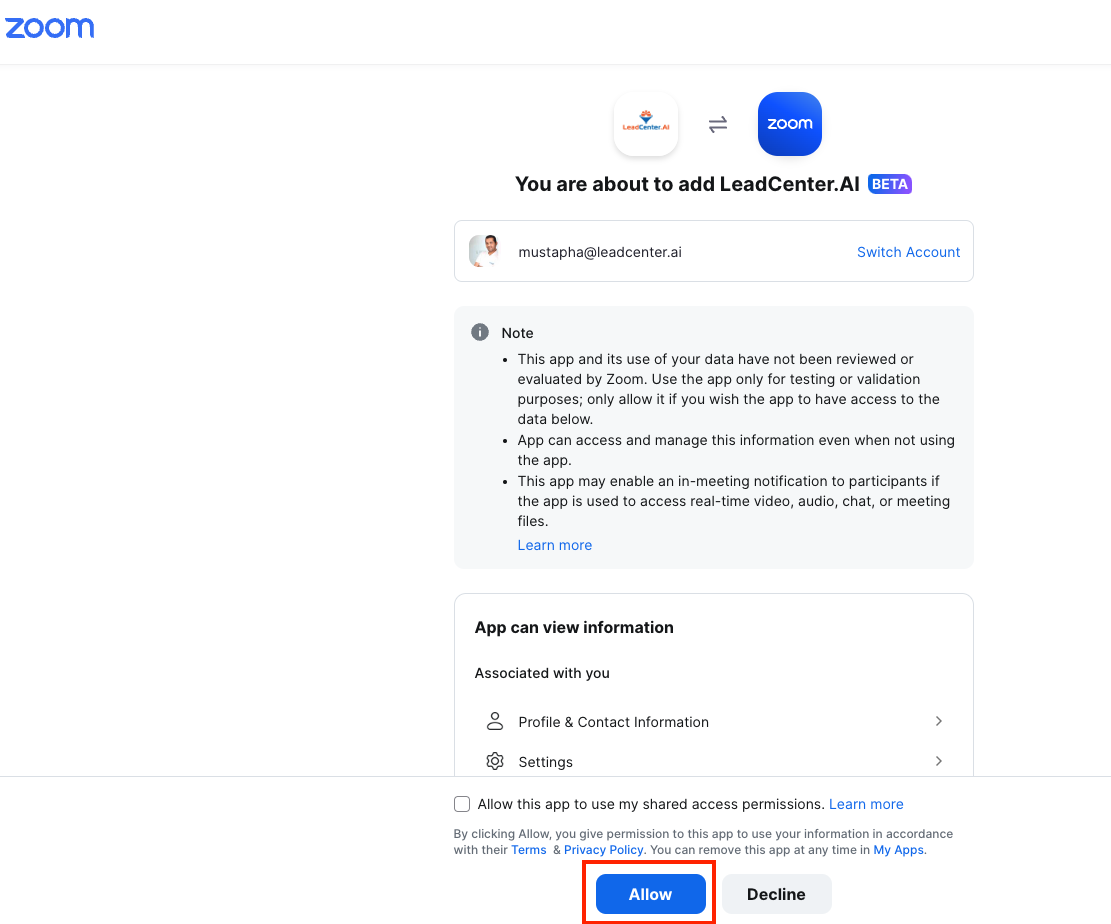Expand Profile & Contact Information chevron
The width and height of the screenshot is (1111, 924).
(x=939, y=721)
